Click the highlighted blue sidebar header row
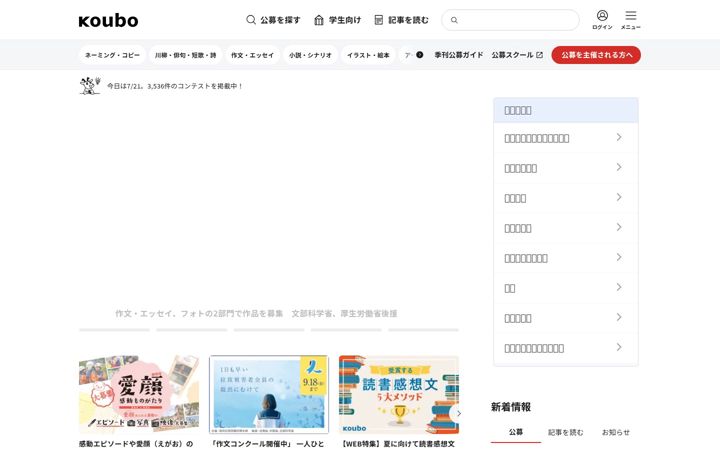The width and height of the screenshot is (720, 450). coord(566,110)
